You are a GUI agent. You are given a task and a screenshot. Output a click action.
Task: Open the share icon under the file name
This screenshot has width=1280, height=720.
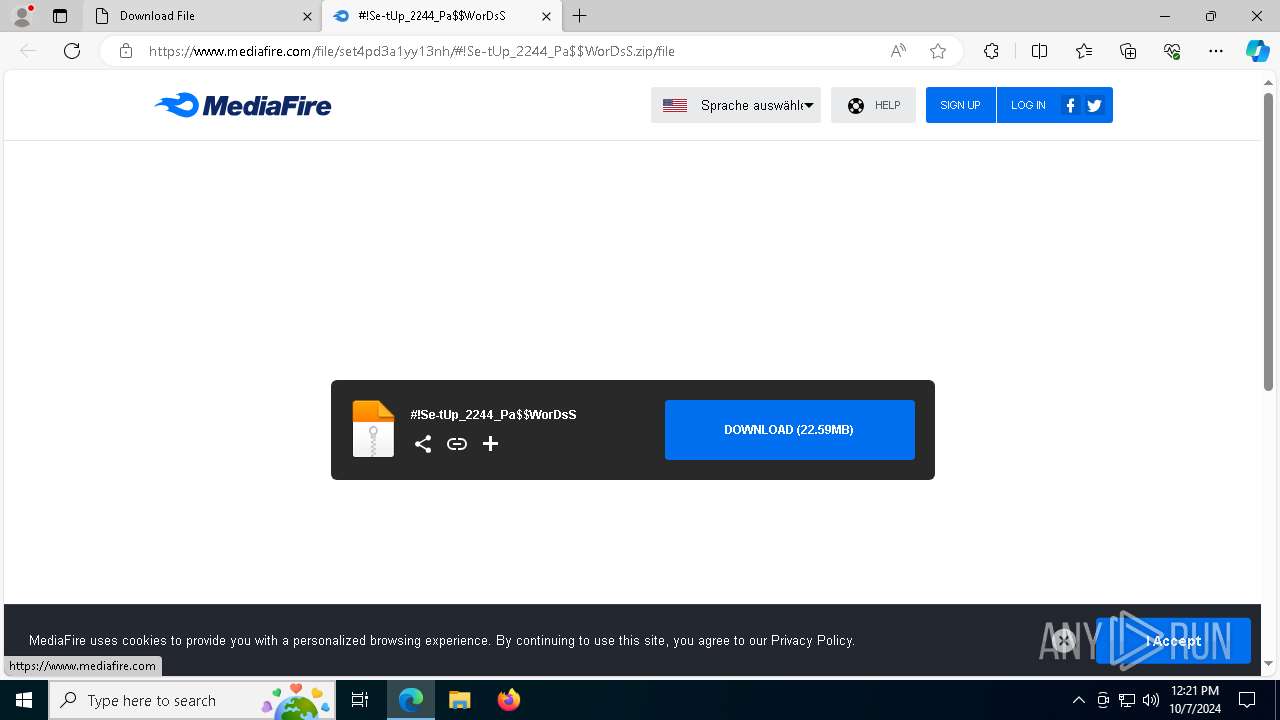423,444
